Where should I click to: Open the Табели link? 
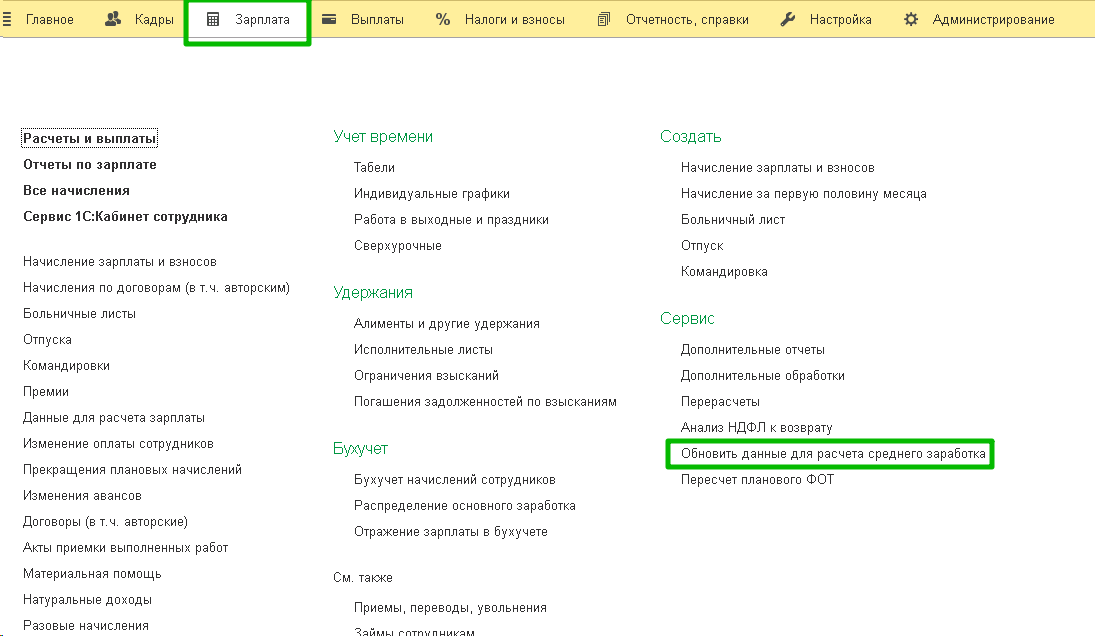tap(374, 168)
